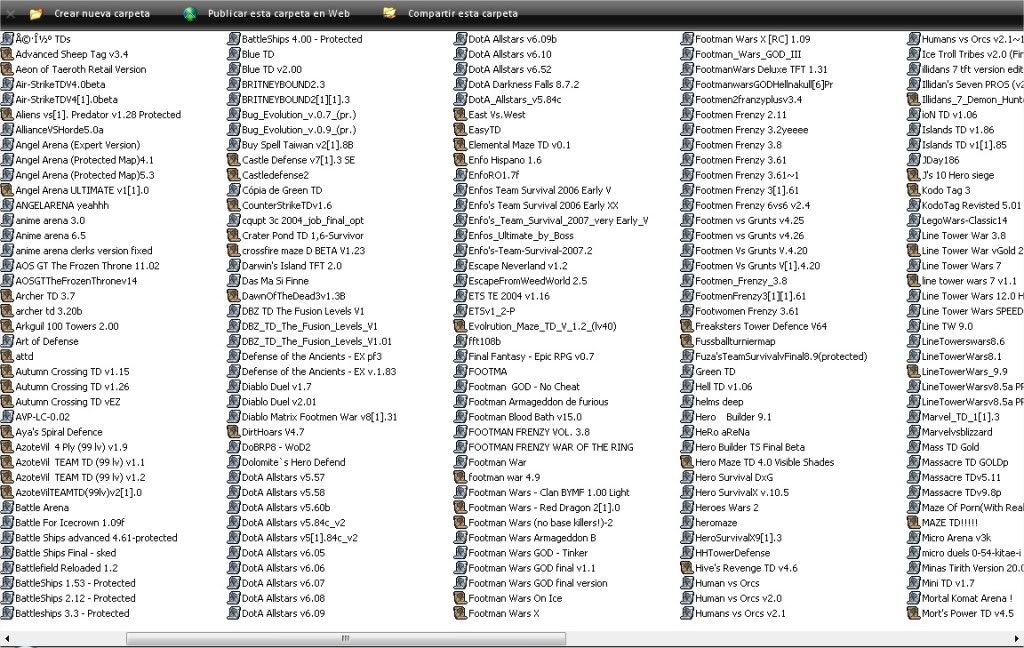This screenshot has width=1024, height=648.
Task: Click the icon for DotA Allstars v6.09b
Action: point(460,39)
